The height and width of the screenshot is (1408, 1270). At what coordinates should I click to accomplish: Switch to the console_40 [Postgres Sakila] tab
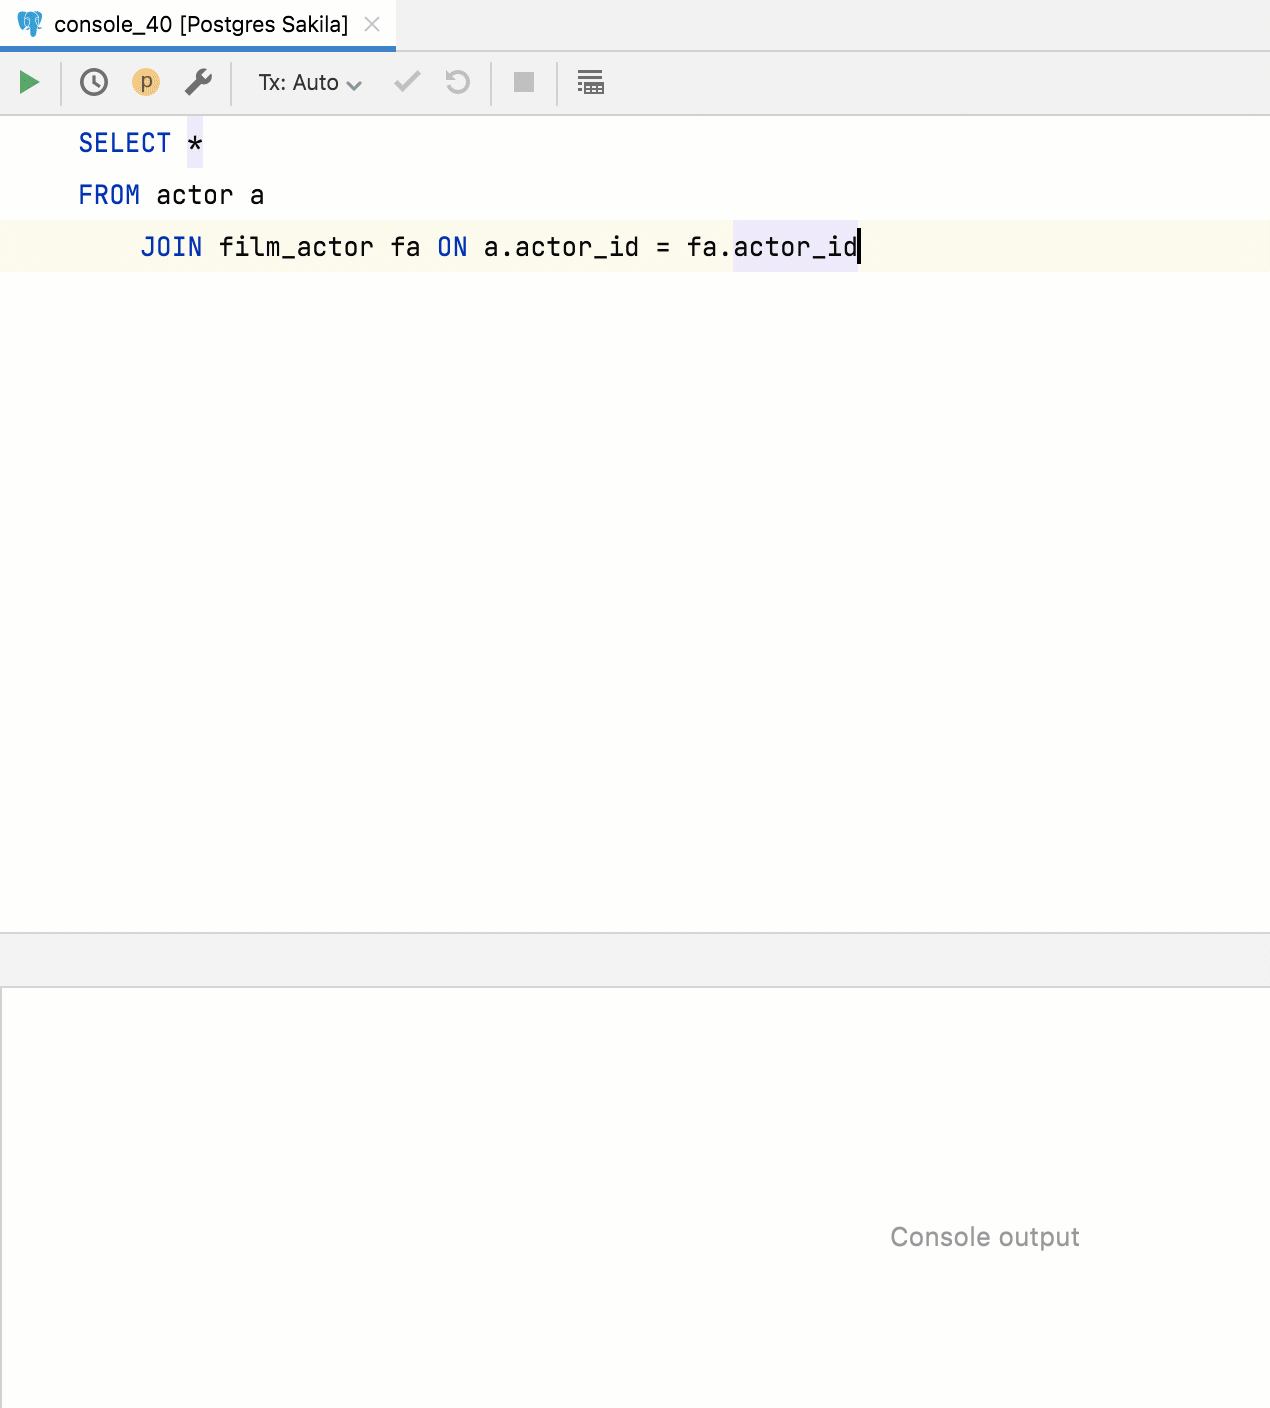pyautogui.click(x=200, y=24)
